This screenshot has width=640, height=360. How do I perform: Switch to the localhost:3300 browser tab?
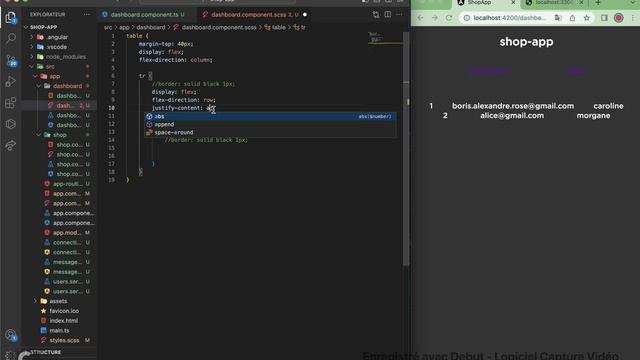tap(554, 3)
